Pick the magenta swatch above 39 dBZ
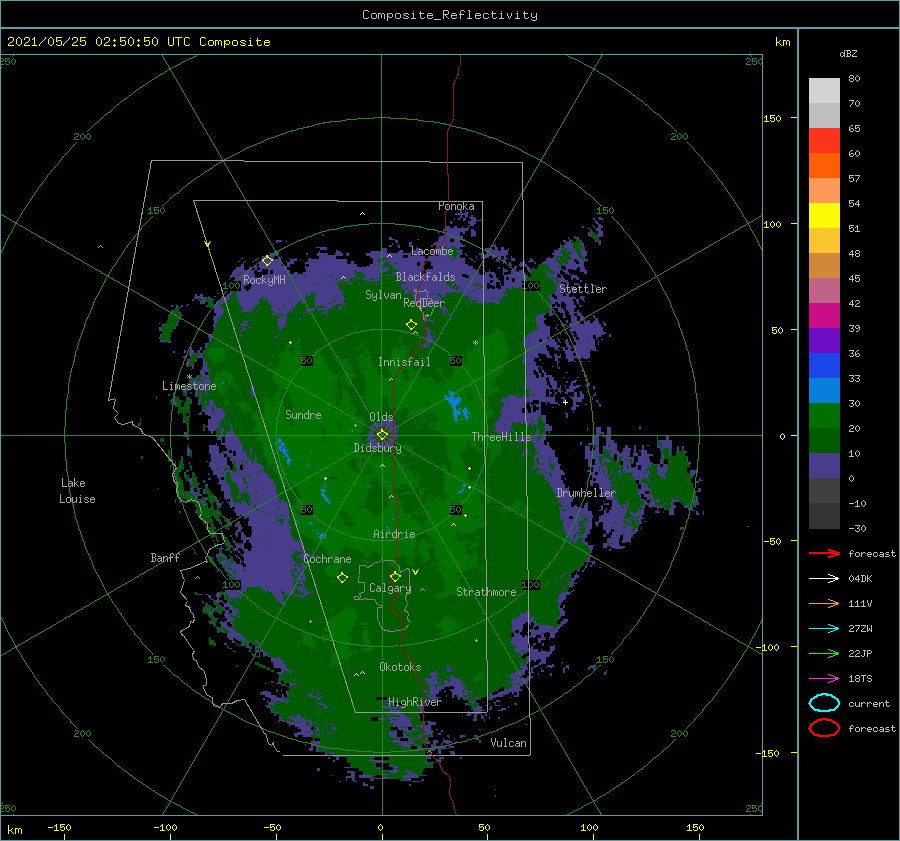 (x=824, y=316)
